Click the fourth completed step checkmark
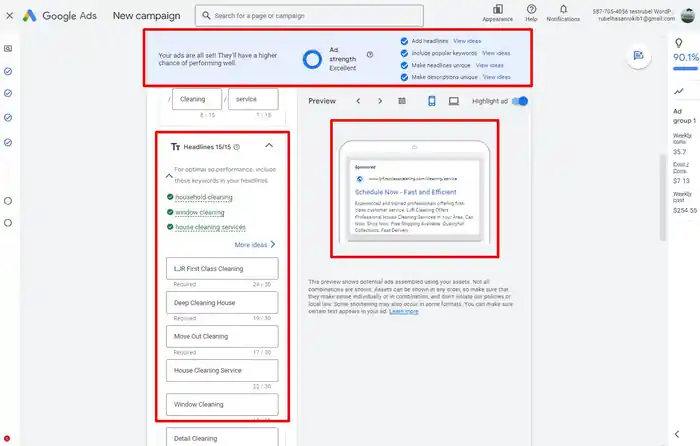Viewport: 700px width, 446px height. [x=8, y=143]
